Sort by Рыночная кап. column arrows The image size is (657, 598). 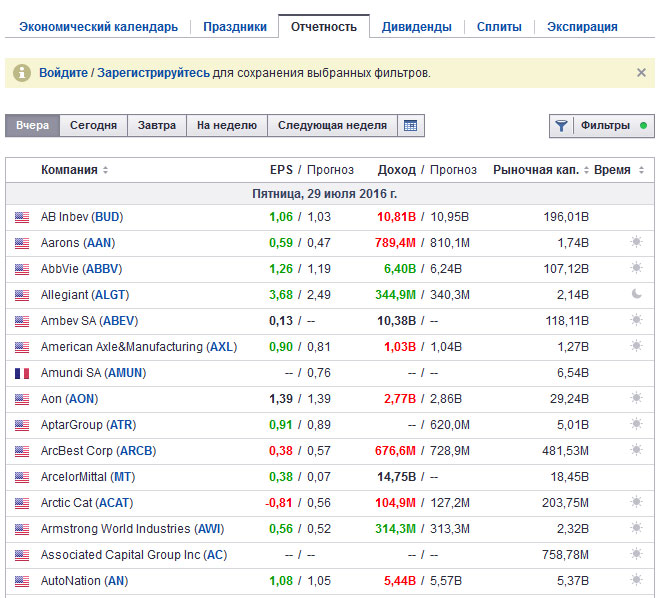coord(586,170)
